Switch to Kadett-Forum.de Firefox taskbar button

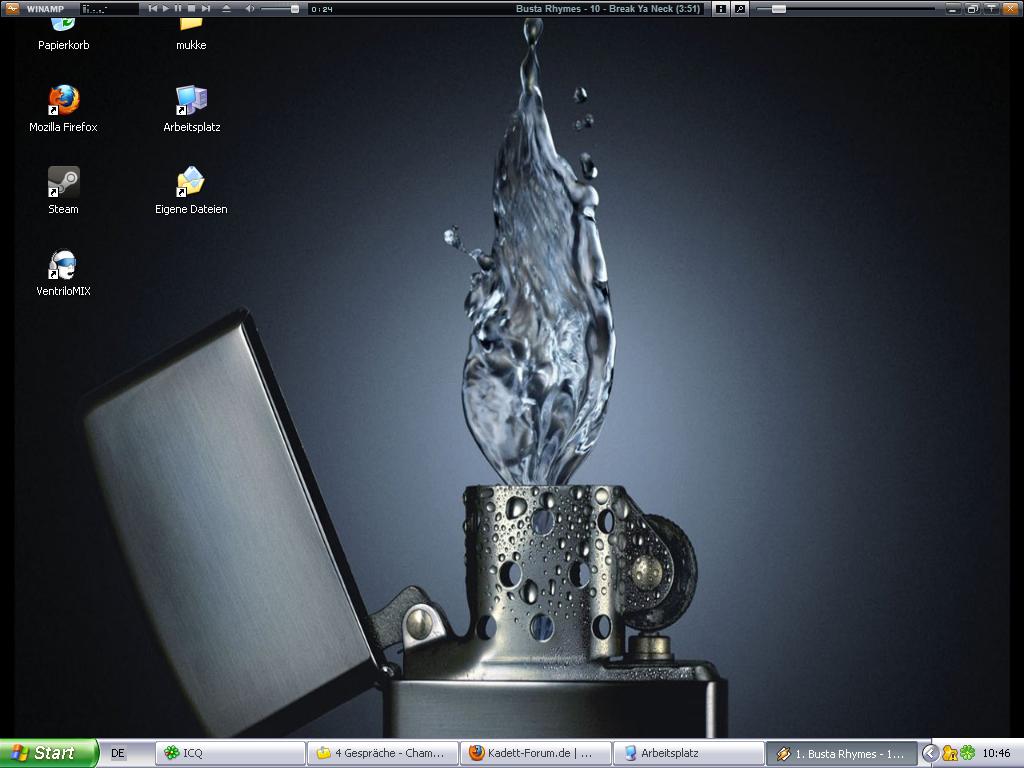pyautogui.click(x=534, y=753)
